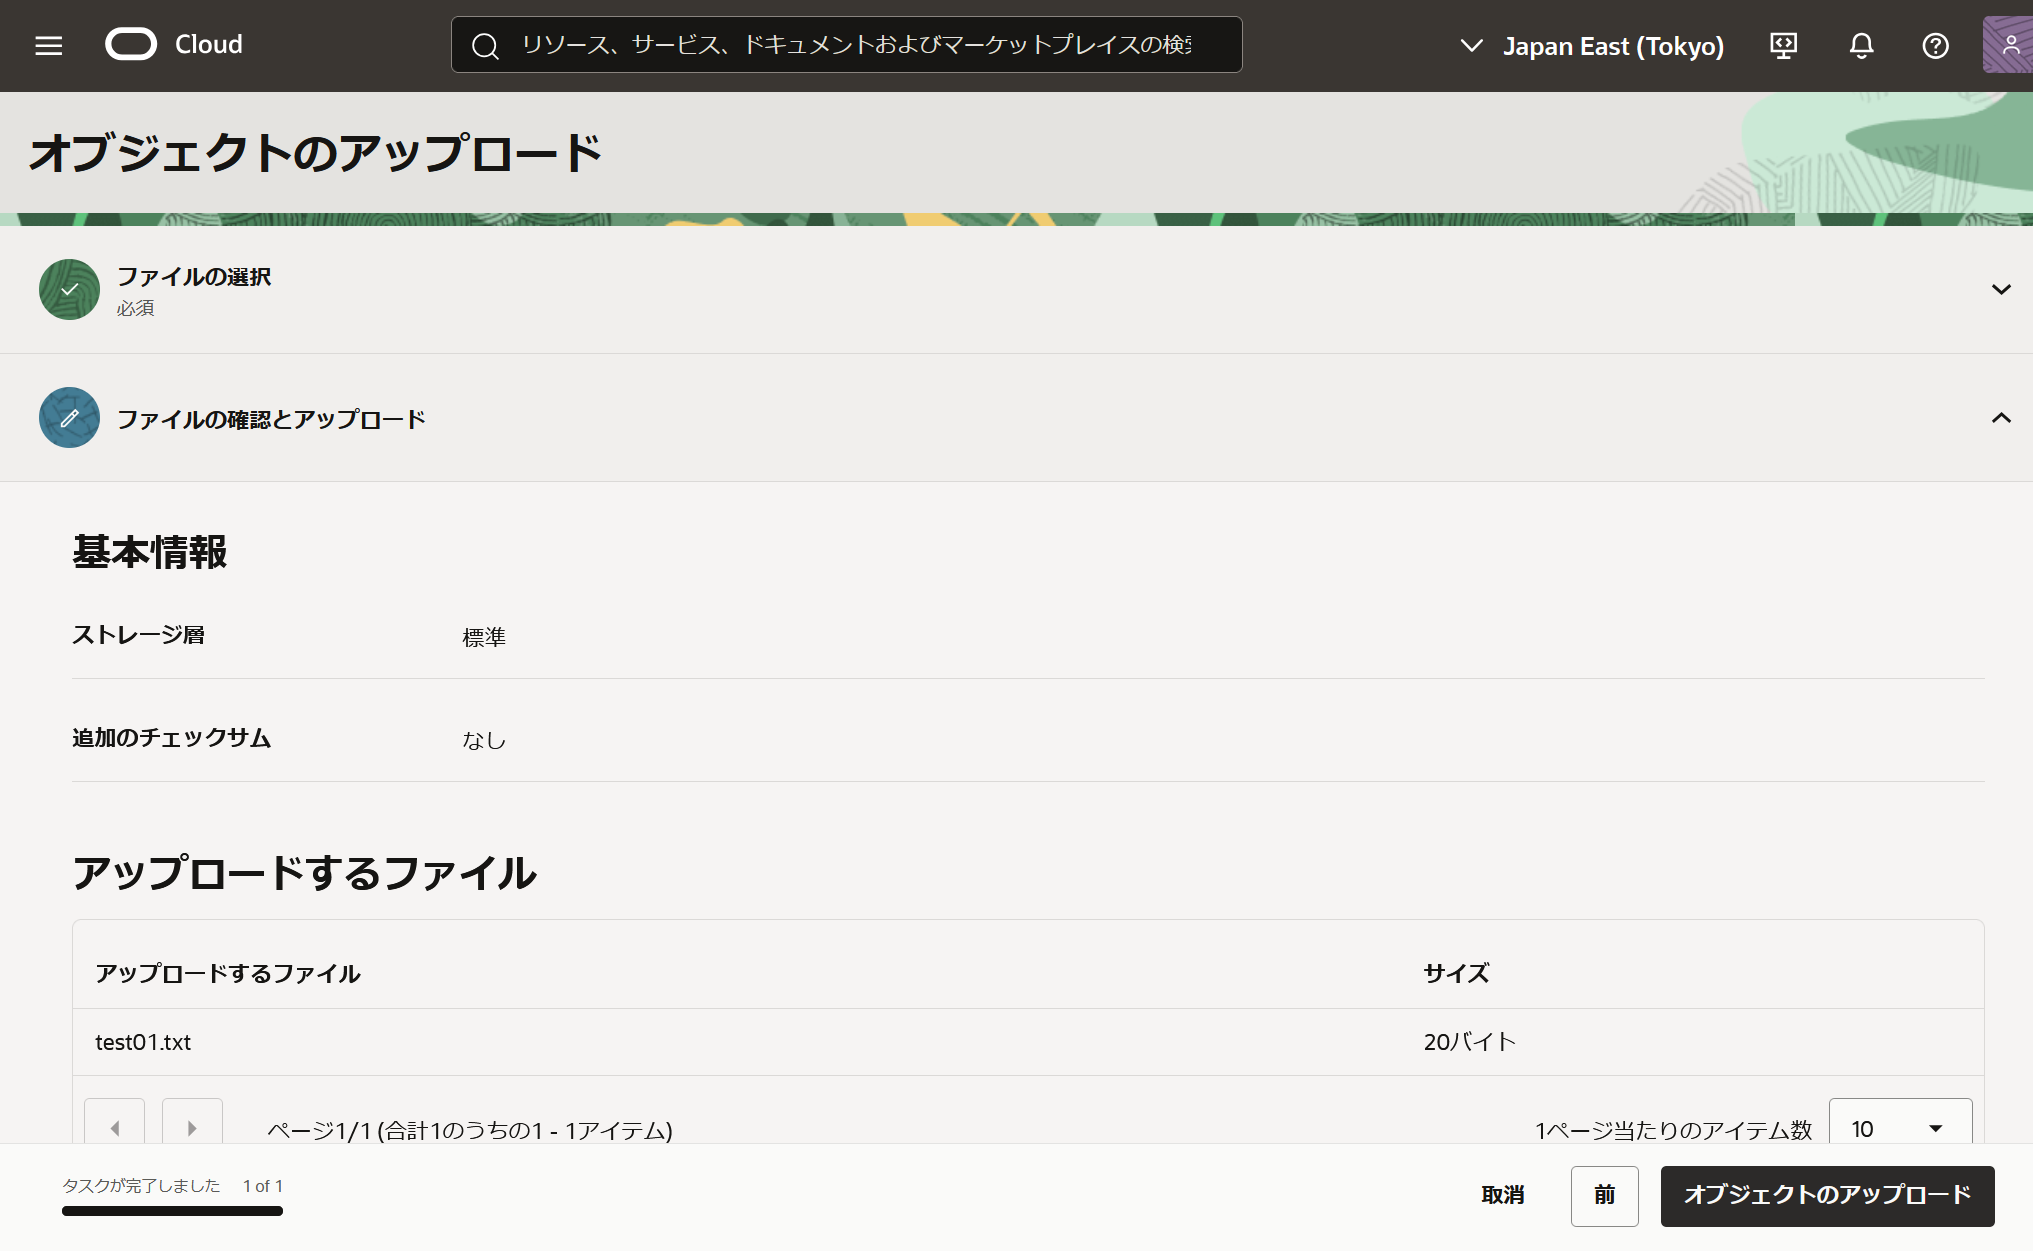This screenshot has width=2033, height=1251.
Task: Open the navigation hamburger menu
Action: click(47, 45)
